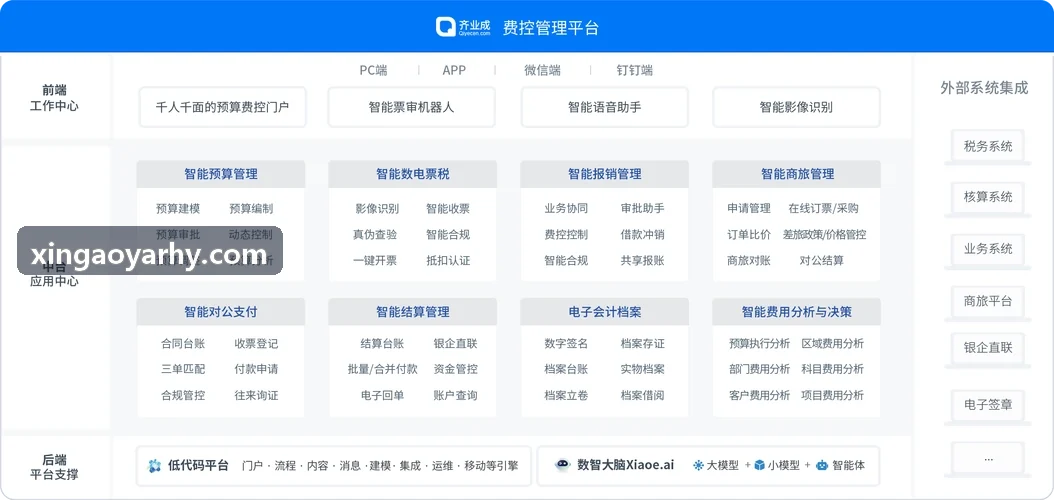
Task: Click 在线订票/采购 in 智能商旅管理
Action: pyautogui.click(x=823, y=209)
